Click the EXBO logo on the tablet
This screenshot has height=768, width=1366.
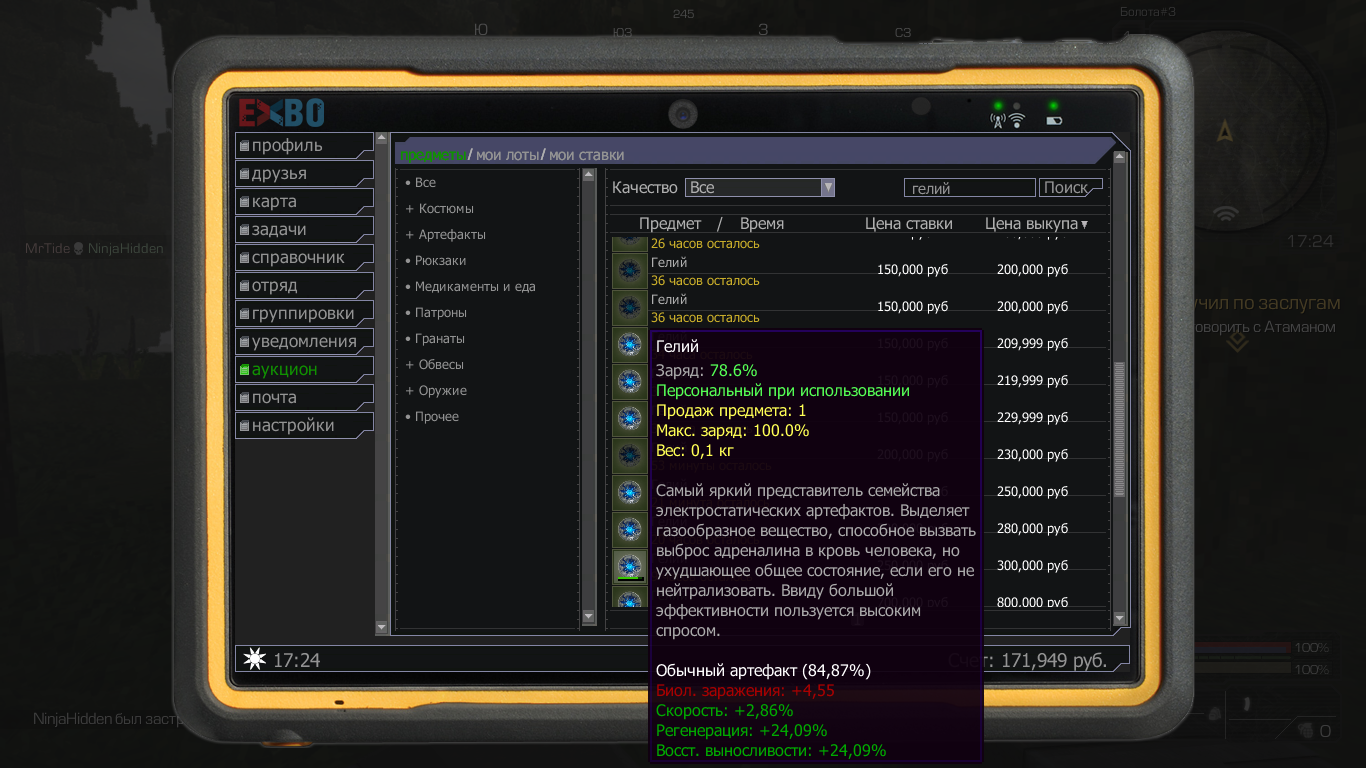tap(281, 111)
